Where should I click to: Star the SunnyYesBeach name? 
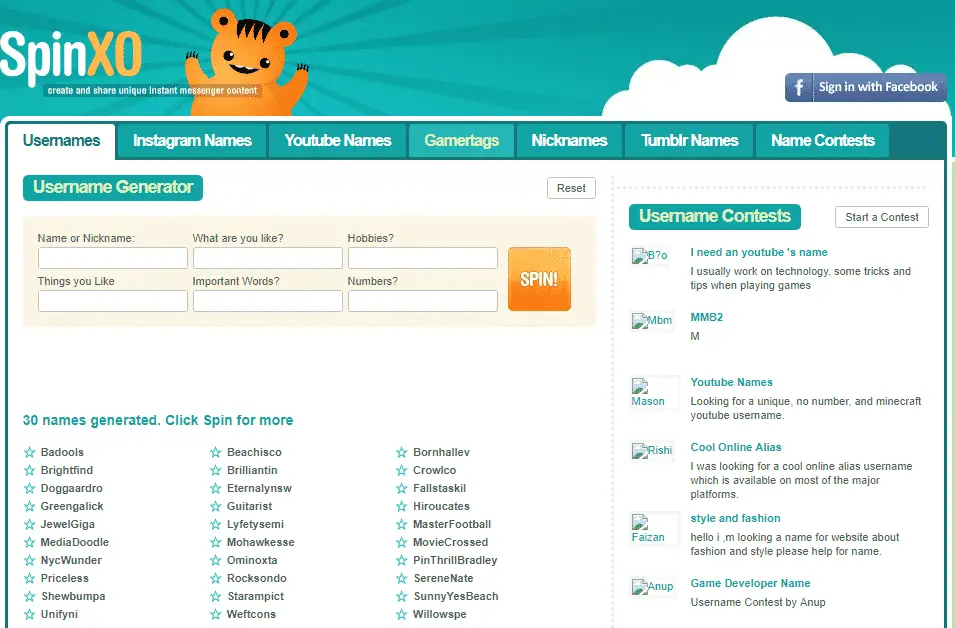(401, 597)
